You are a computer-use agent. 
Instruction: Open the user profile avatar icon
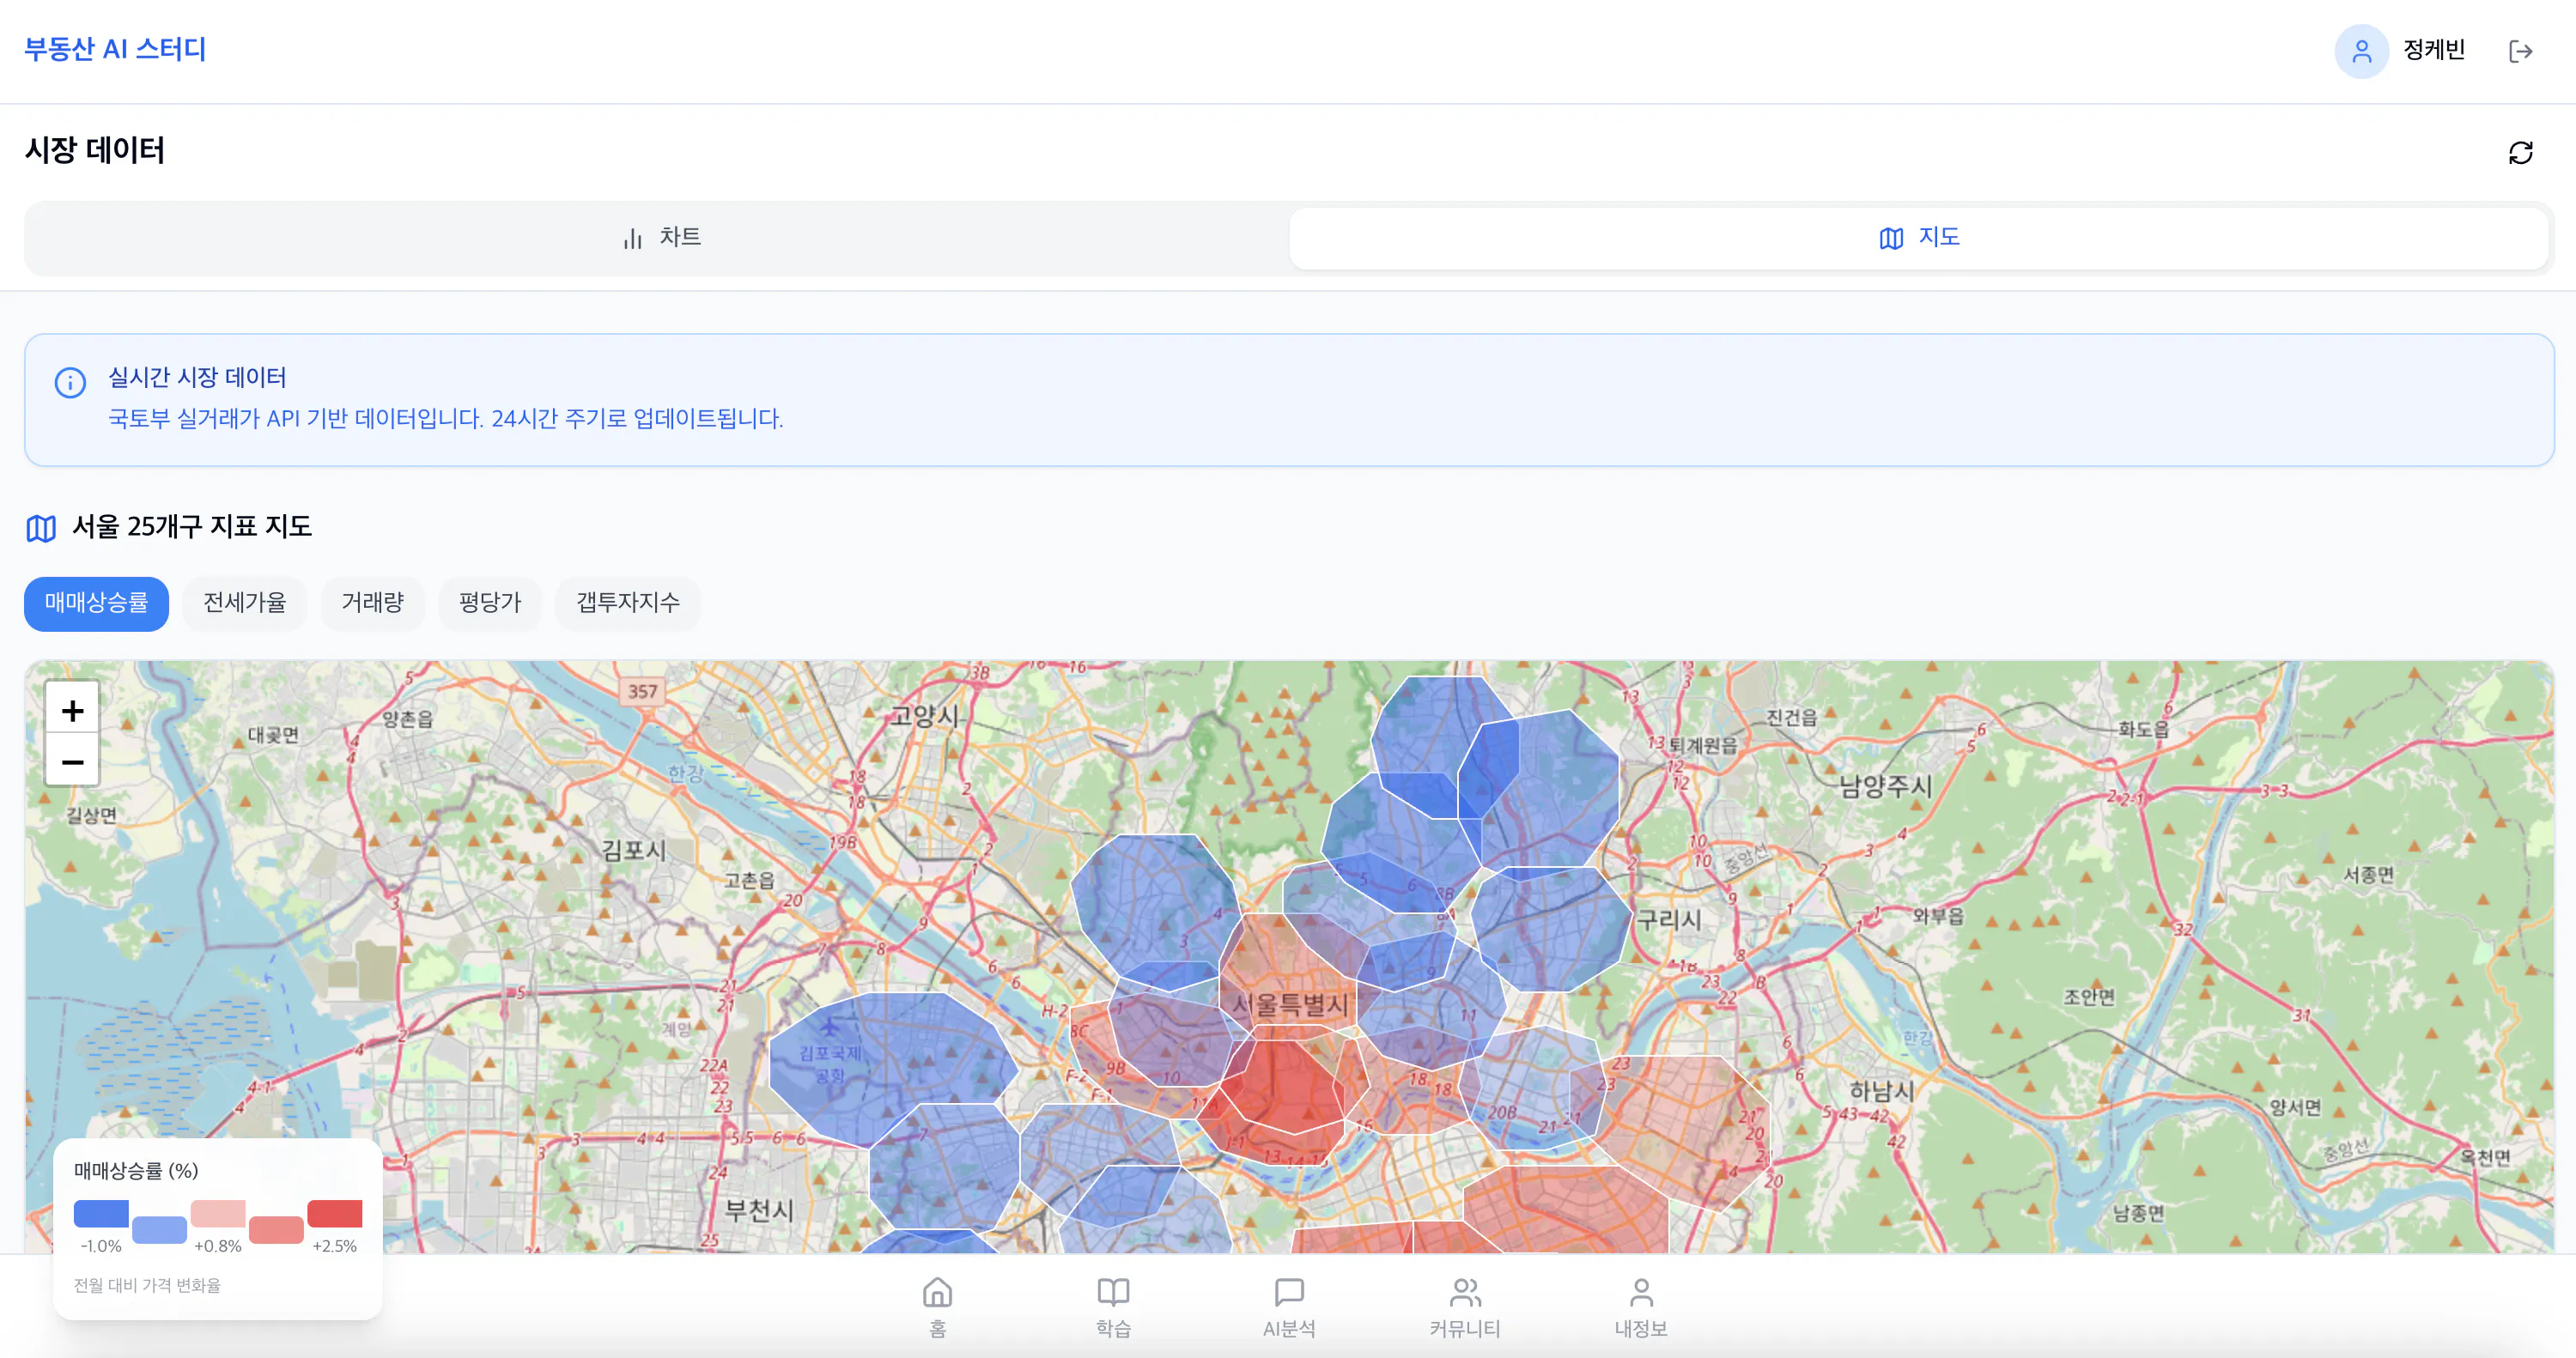coord(2361,51)
